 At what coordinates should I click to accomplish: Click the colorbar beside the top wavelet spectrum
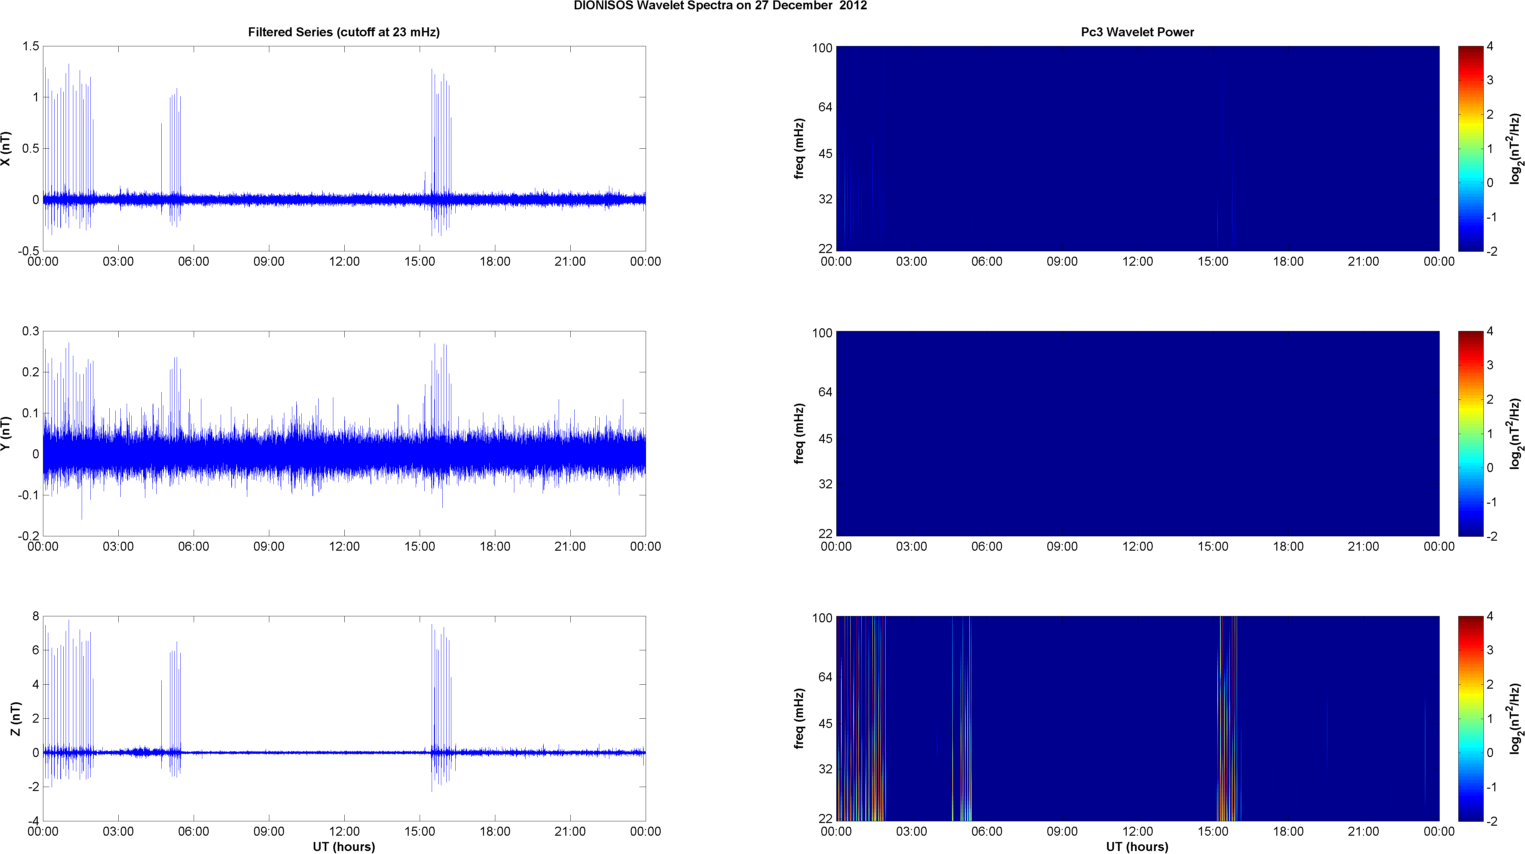click(1470, 148)
